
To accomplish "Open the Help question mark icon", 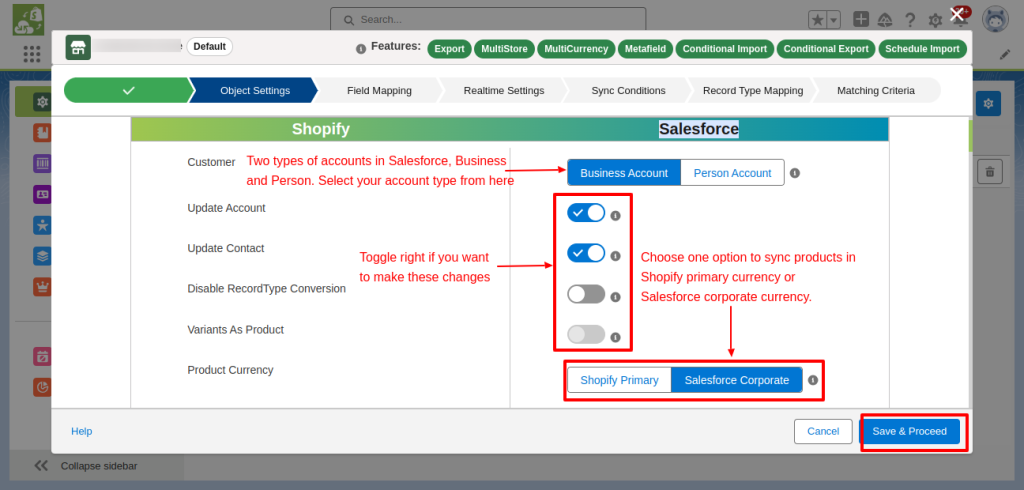I will [910, 20].
